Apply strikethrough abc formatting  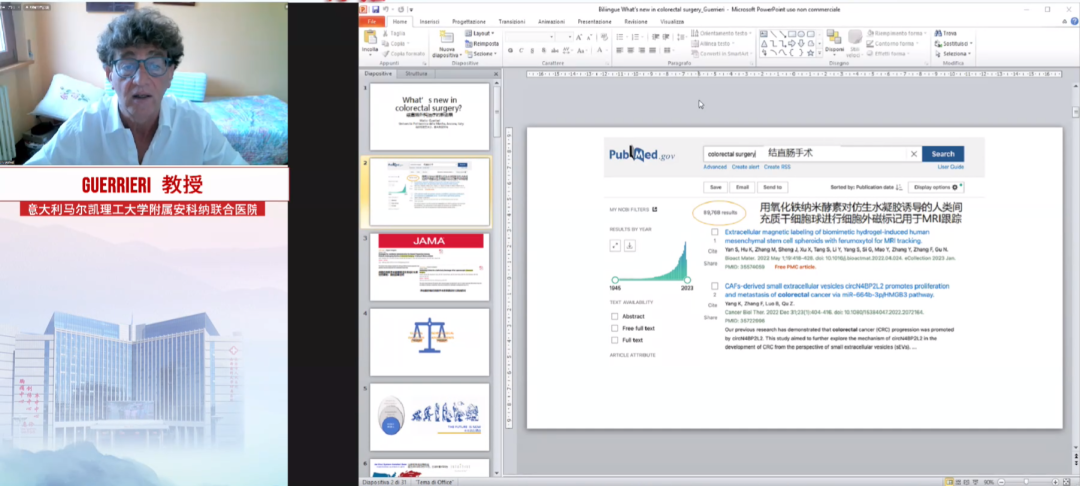tap(554, 50)
